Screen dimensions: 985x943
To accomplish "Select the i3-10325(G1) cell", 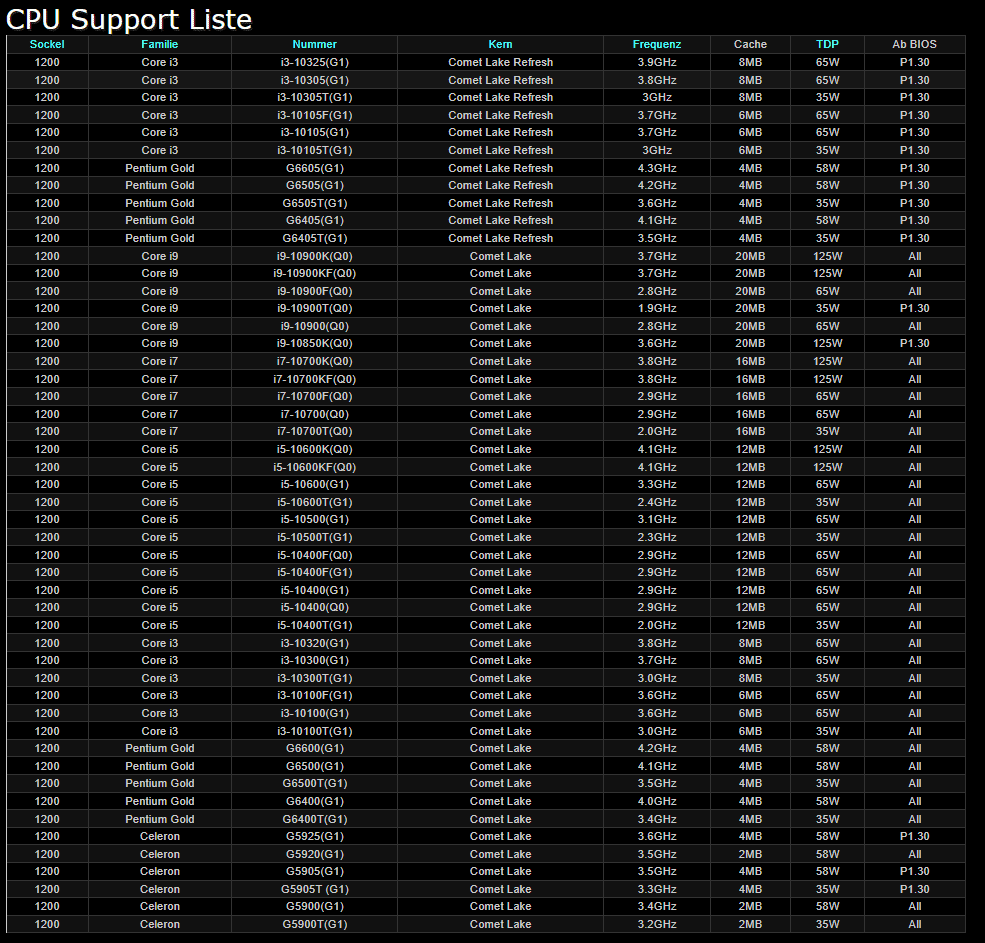I will (x=314, y=62).
